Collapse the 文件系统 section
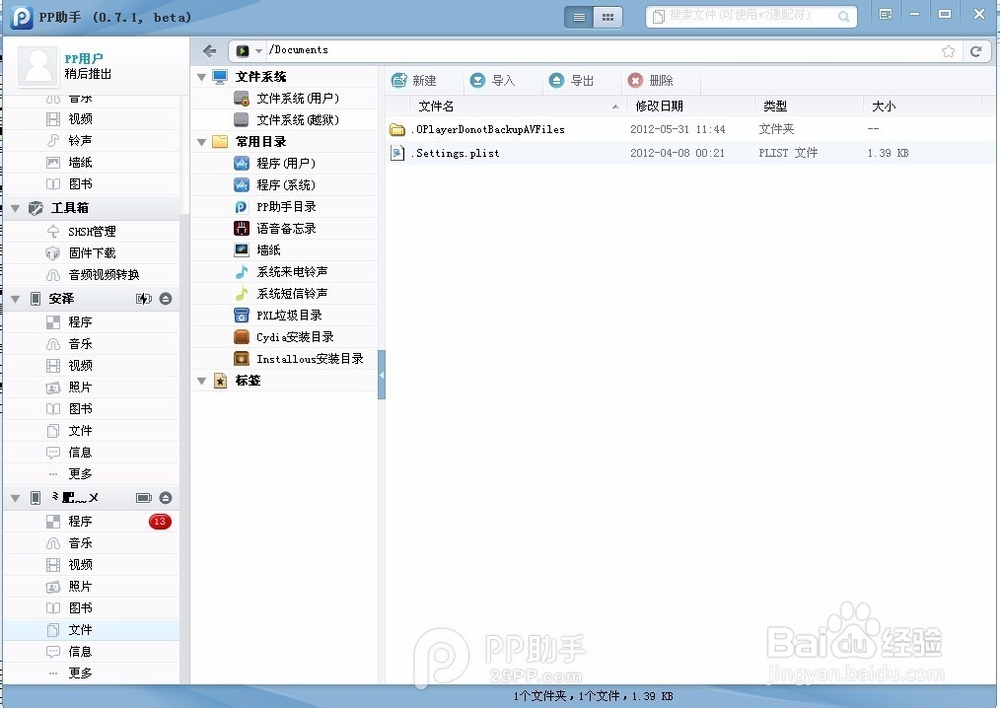1000x708 pixels. (202, 76)
